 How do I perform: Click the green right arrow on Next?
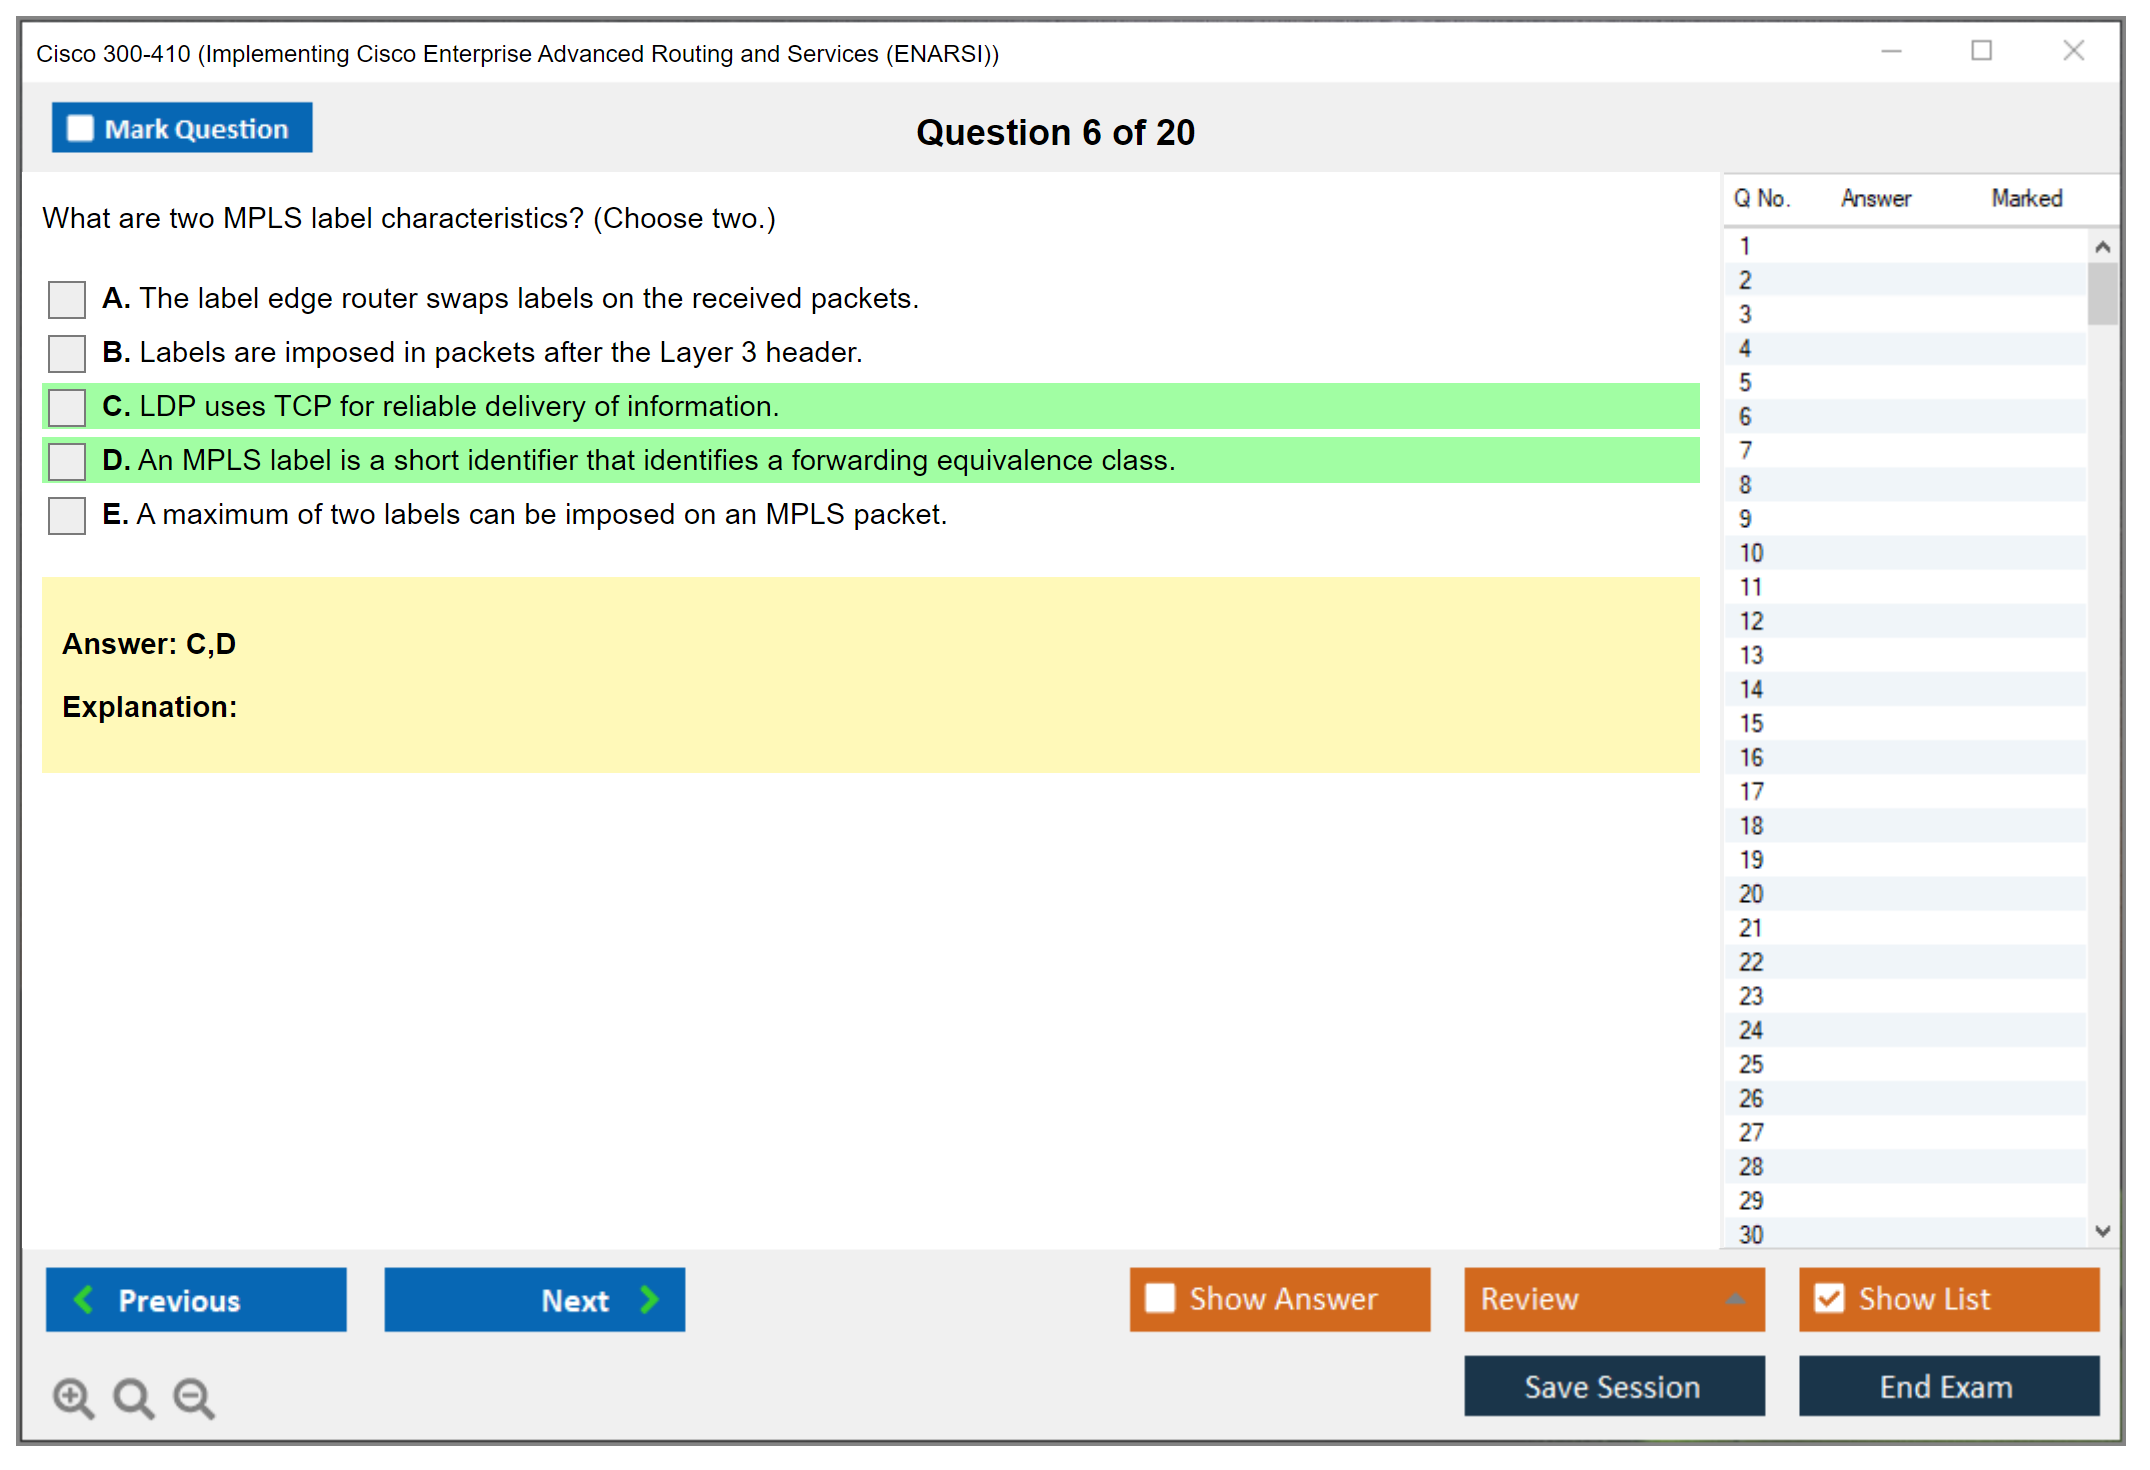(x=649, y=1299)
